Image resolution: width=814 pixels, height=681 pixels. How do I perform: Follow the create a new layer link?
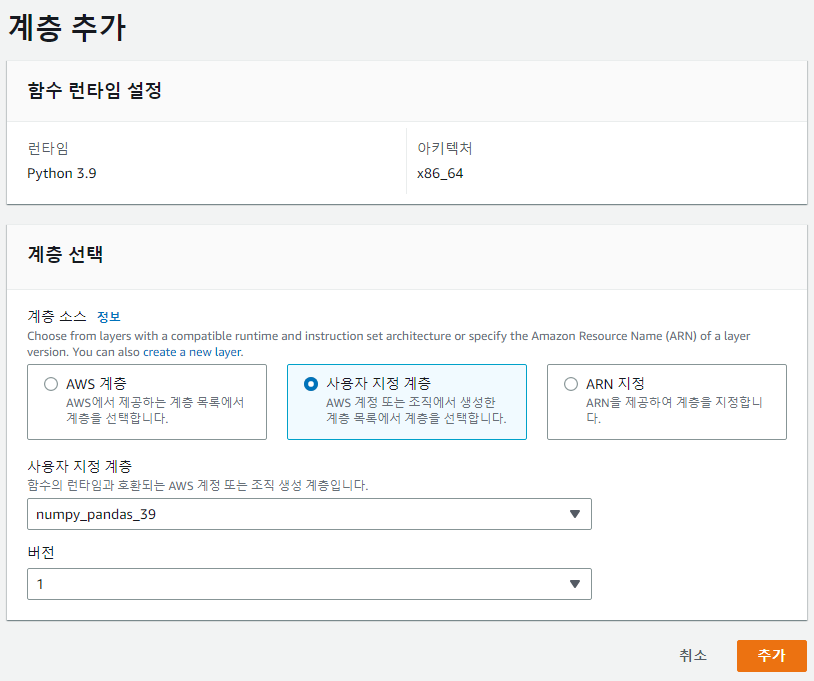tap(192, 352)
